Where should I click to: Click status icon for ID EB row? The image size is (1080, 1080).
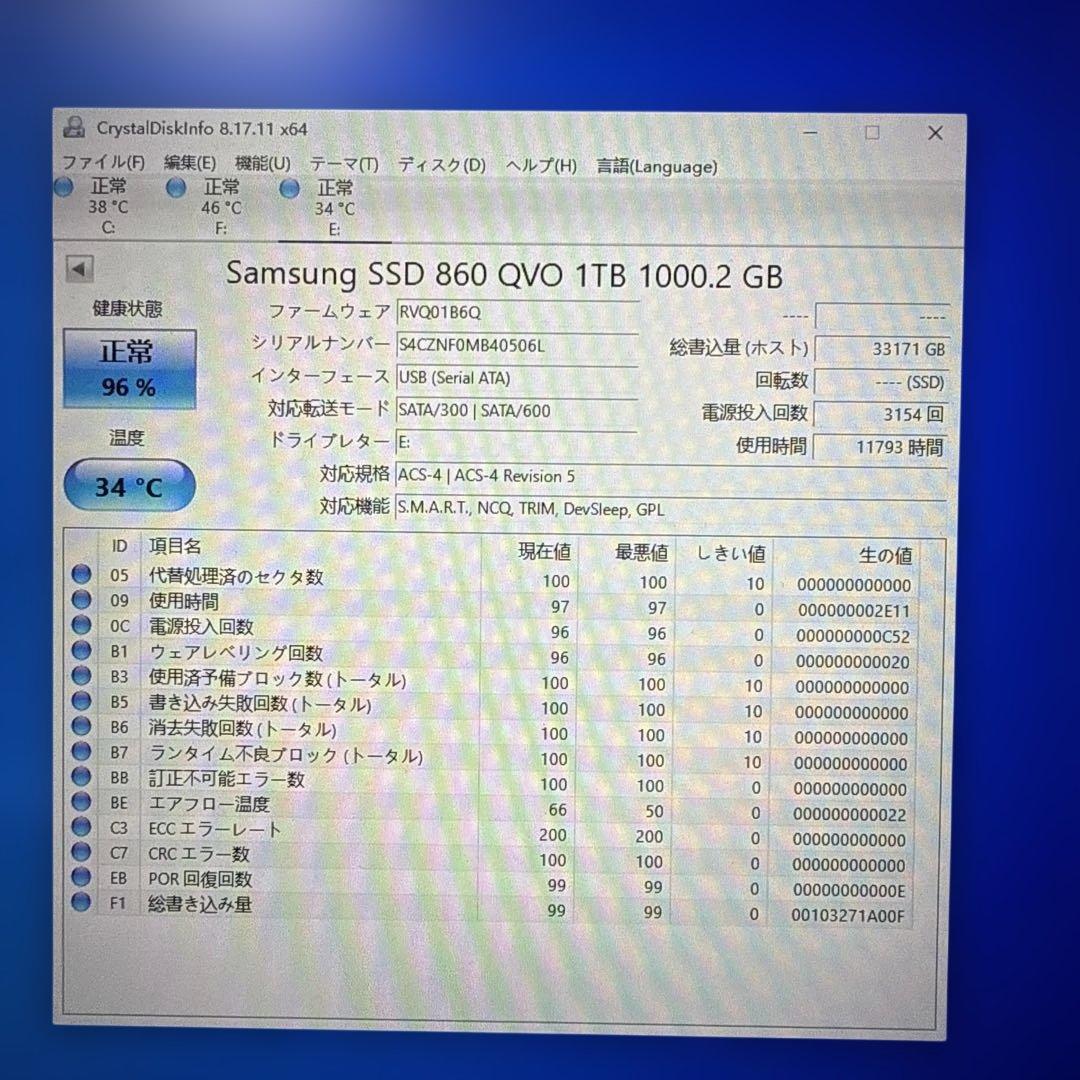pyautogui.click(x=81, y=877)
